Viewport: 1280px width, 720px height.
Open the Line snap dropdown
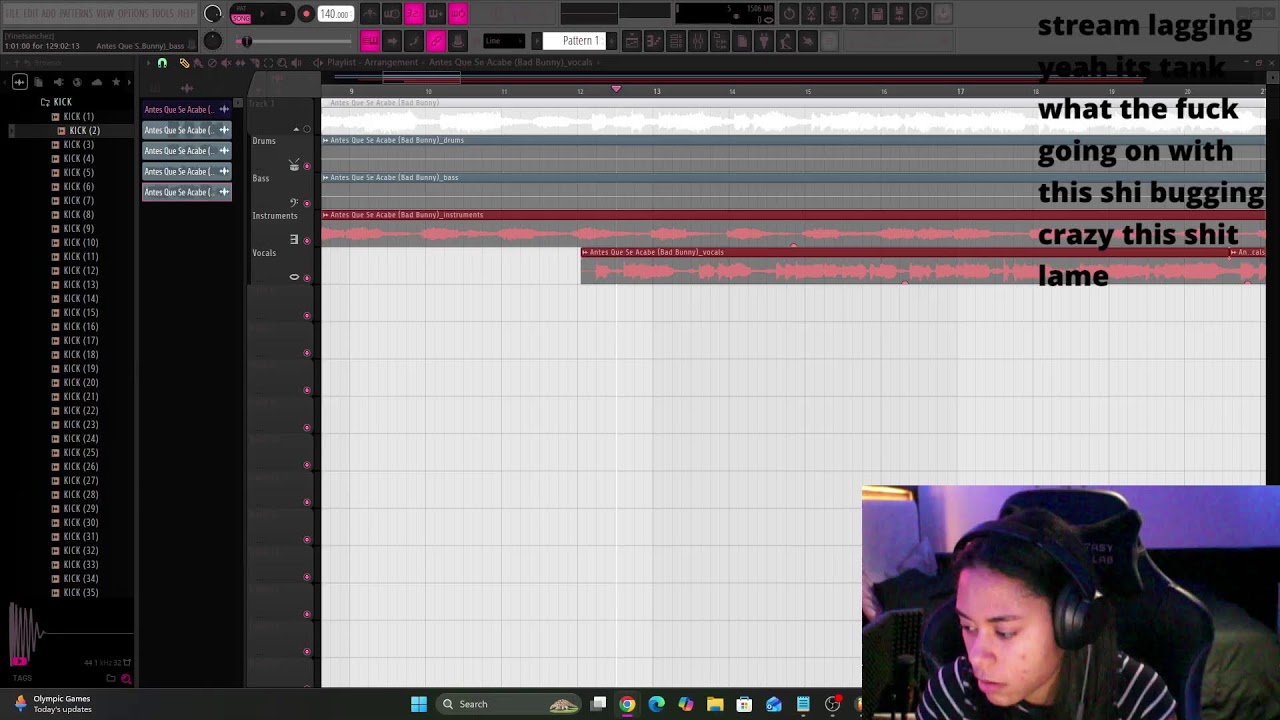pos(504,41)
